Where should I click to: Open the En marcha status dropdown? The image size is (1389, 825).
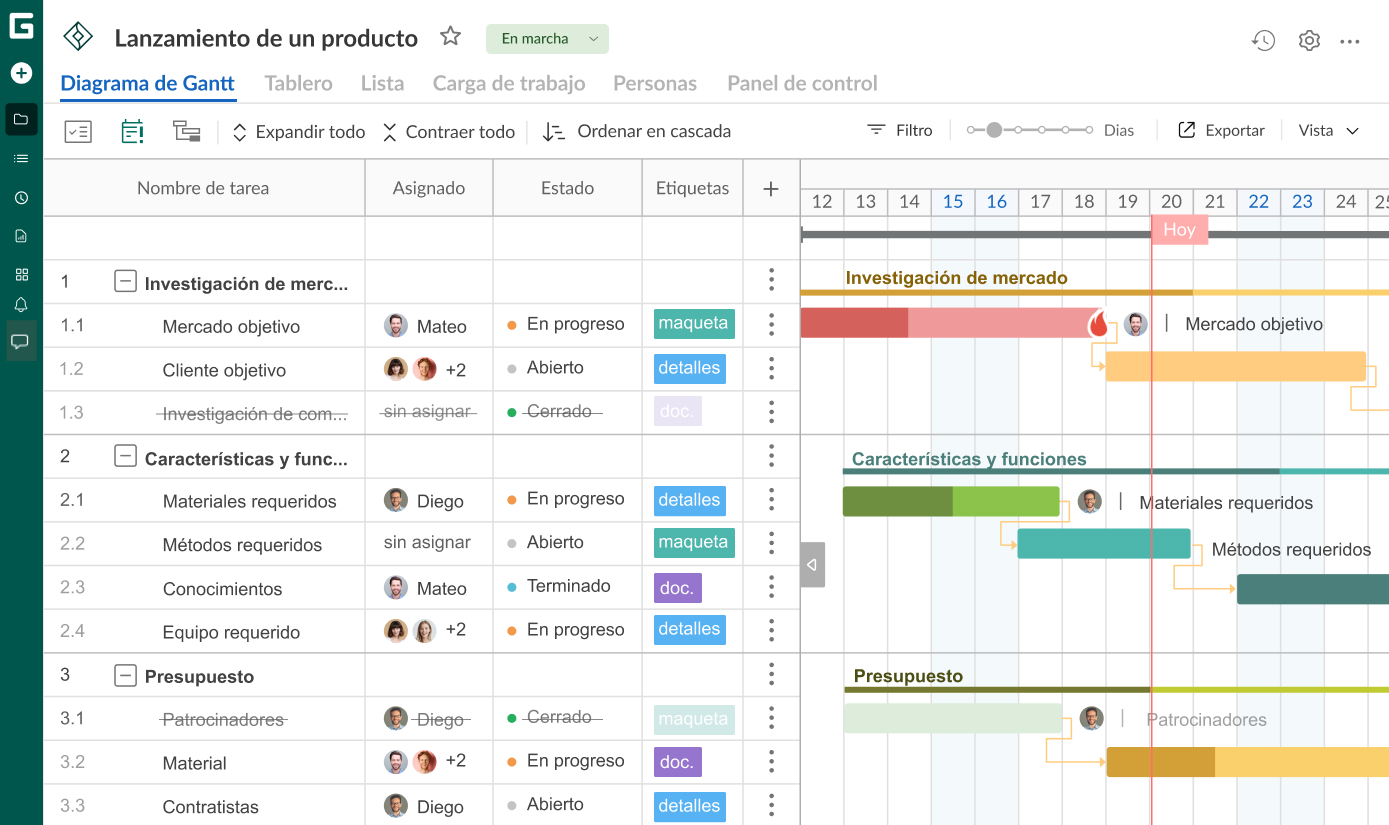[x=547, y=38]
